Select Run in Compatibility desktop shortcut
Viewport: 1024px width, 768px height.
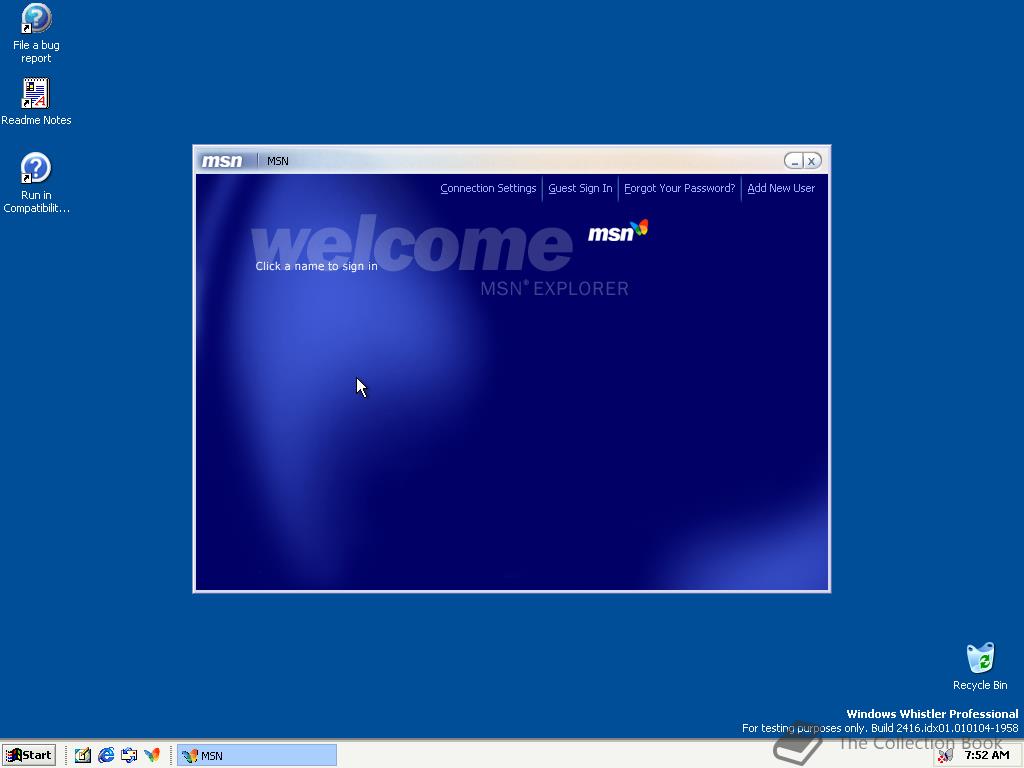(36, 183)
